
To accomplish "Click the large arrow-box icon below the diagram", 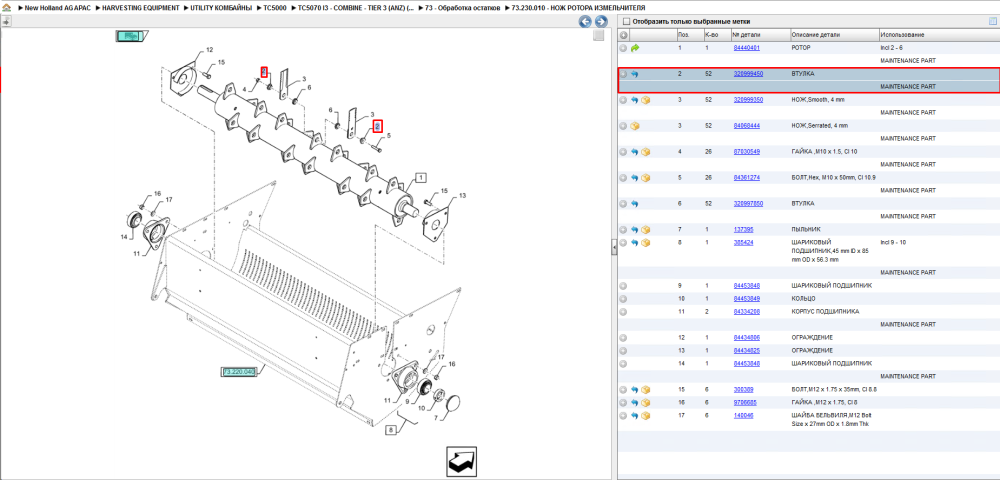I will coord(461,462).
